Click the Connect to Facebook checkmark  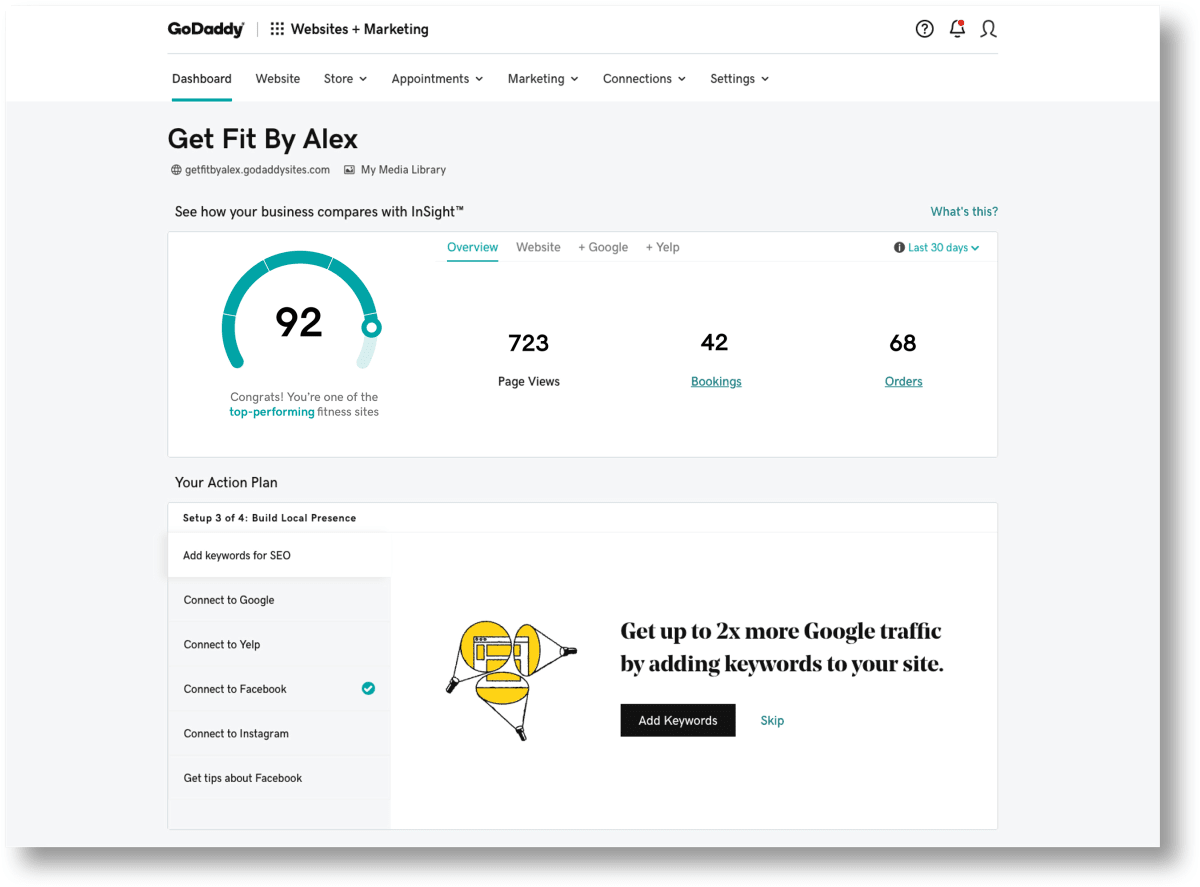pyautogui.click(x=368, y=688)
